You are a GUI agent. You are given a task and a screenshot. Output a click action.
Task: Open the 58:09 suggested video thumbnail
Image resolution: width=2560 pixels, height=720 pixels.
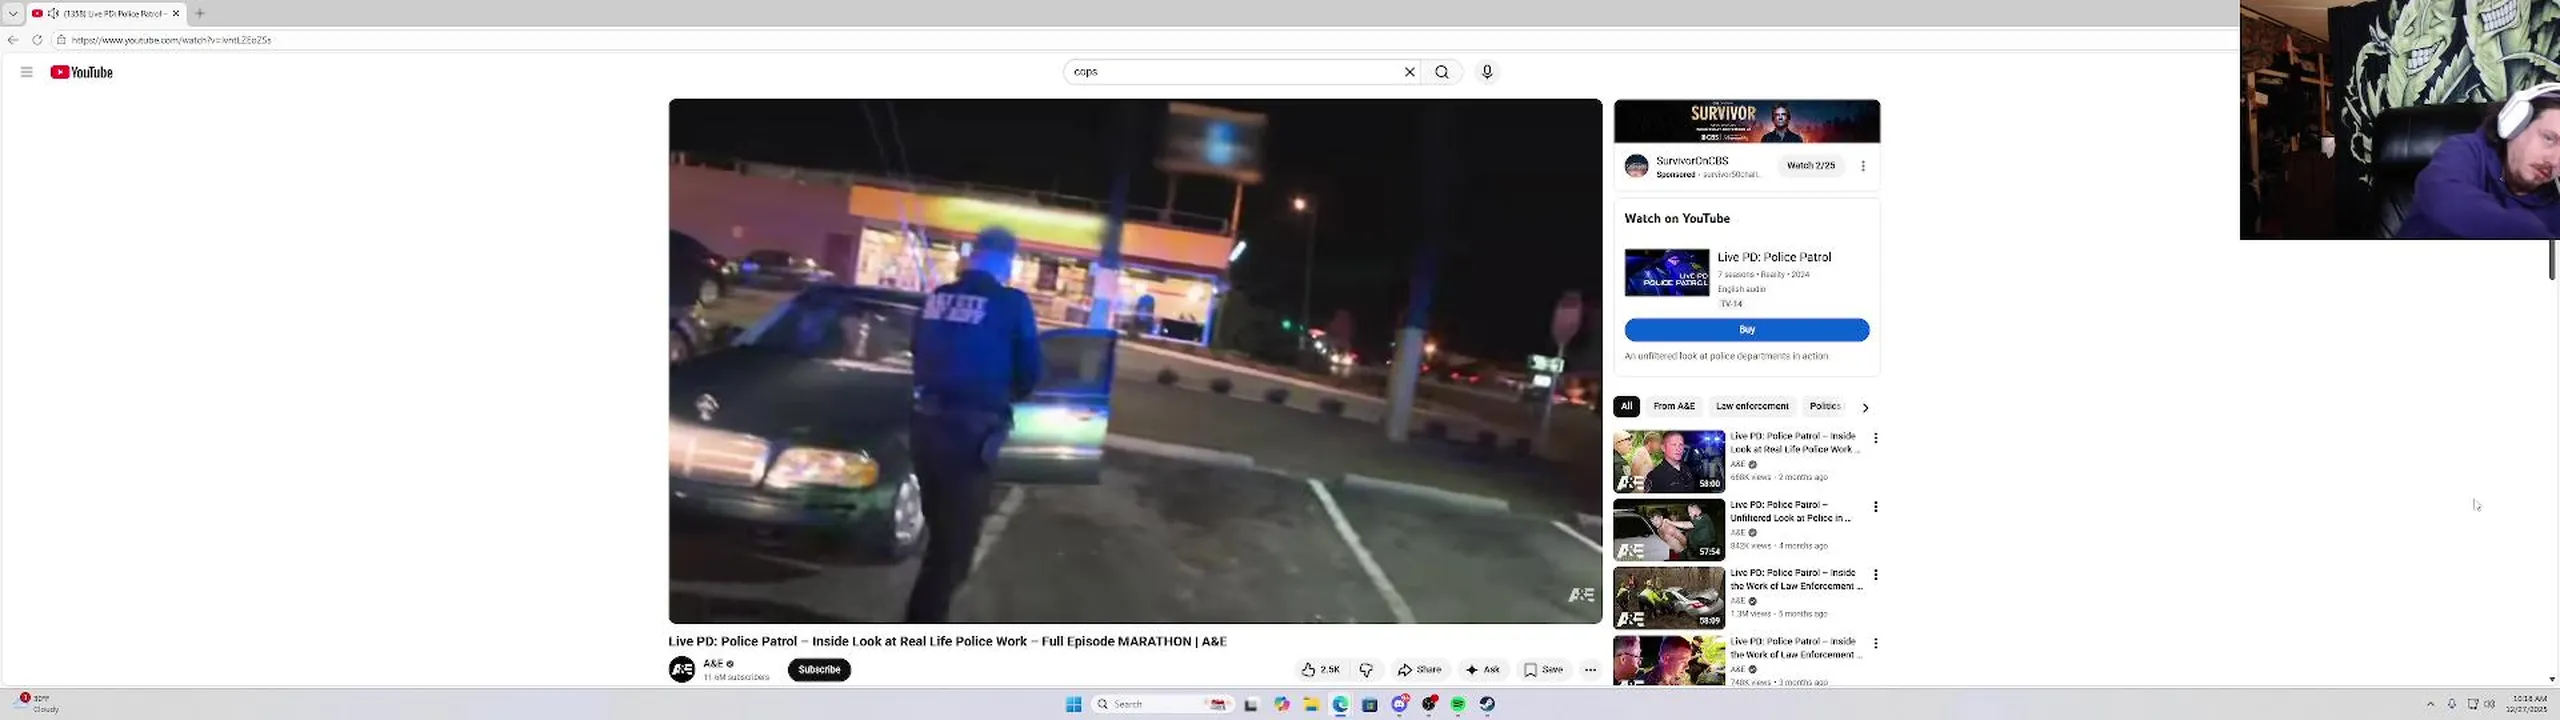[x=1669, y=598]
